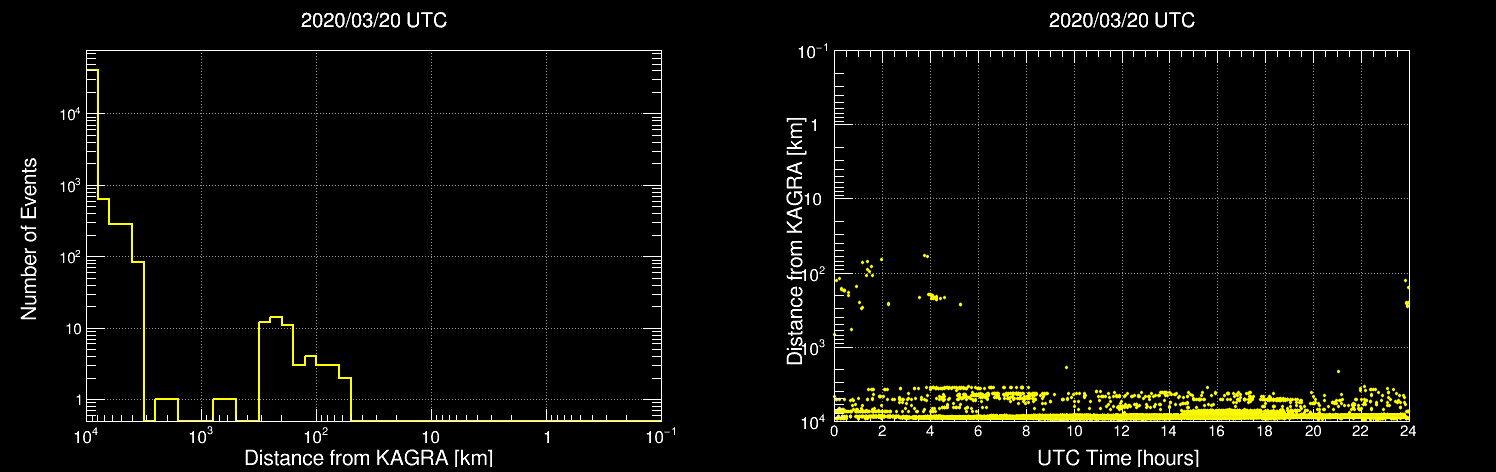The height and width of the screenshot is (472, 1496).
Task: Click the right plot title '2020/03/20 UTC'
Action: click(1121, 19)
